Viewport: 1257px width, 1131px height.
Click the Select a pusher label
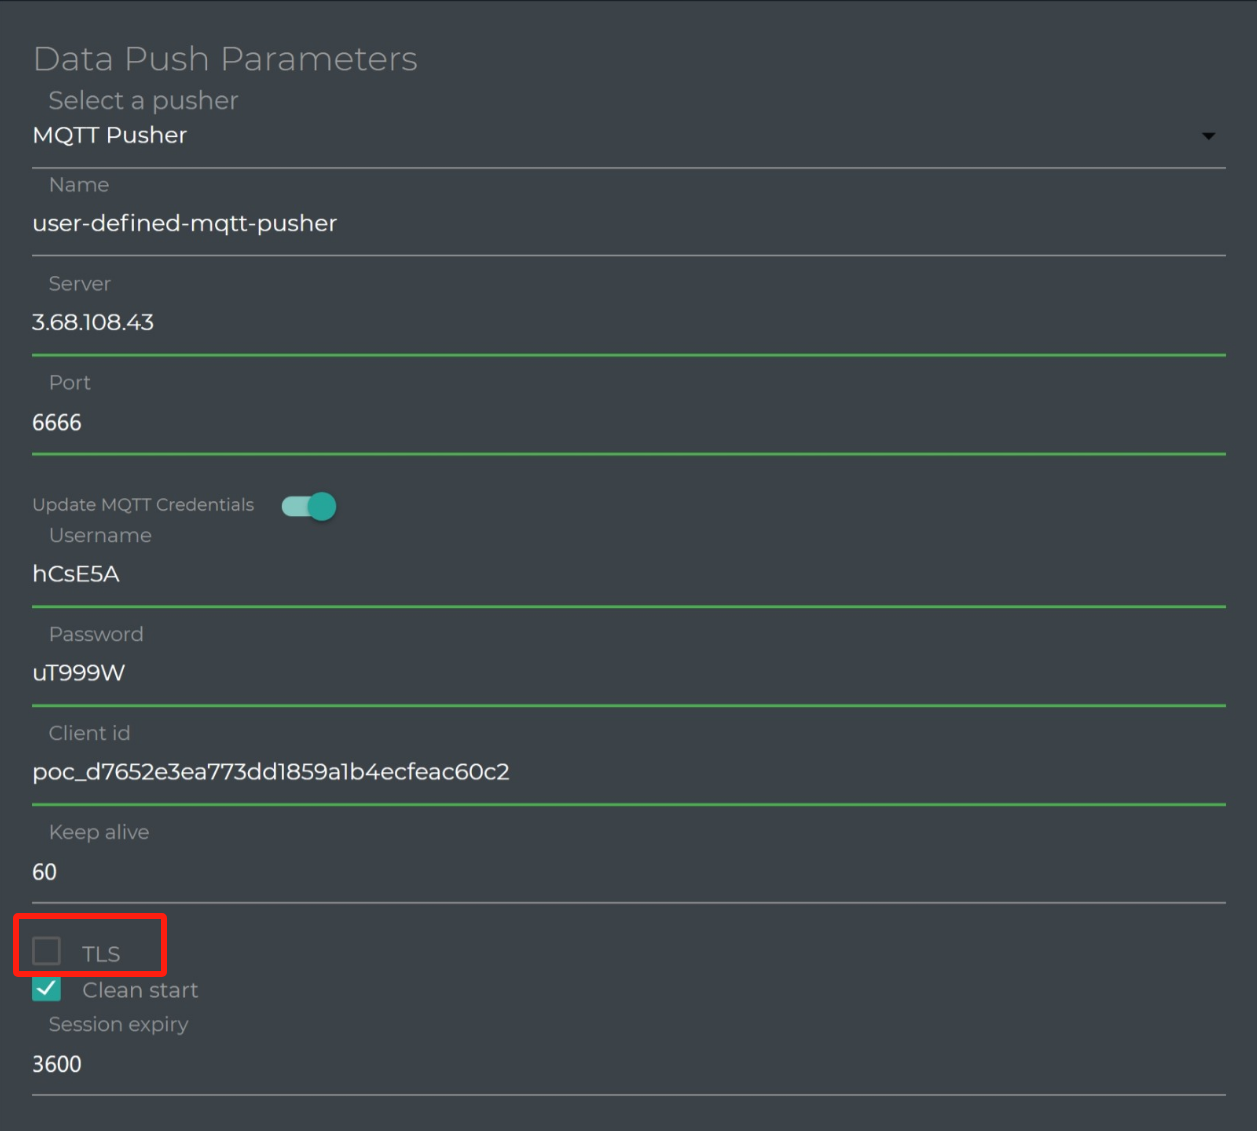tap(143, 101)
